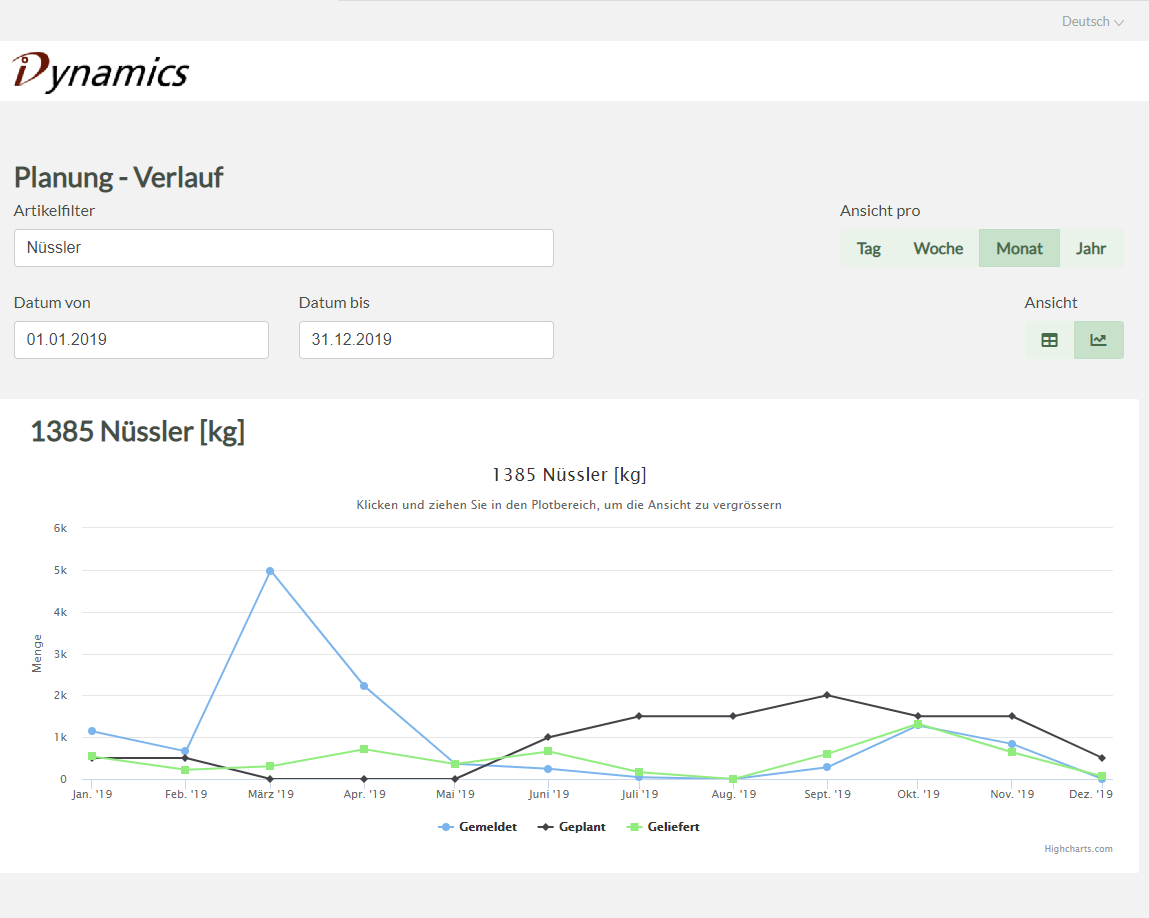The width and height of the screenshot is (1149, 918).
Task: Open the Datum von date field
Action: [x=141, y=340]
